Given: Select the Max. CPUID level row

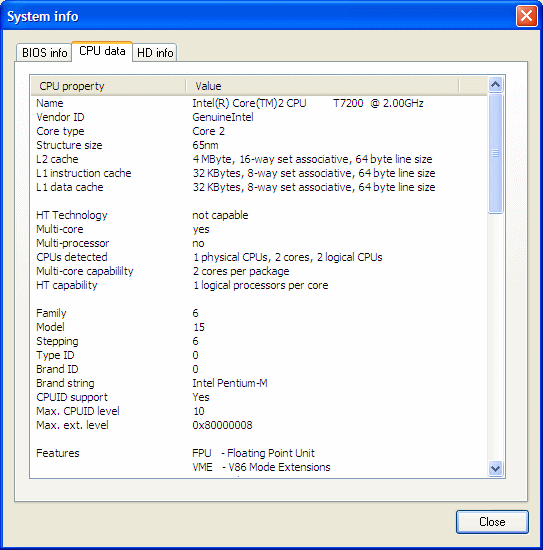Looking at the screenshot, I should point(259,411).
